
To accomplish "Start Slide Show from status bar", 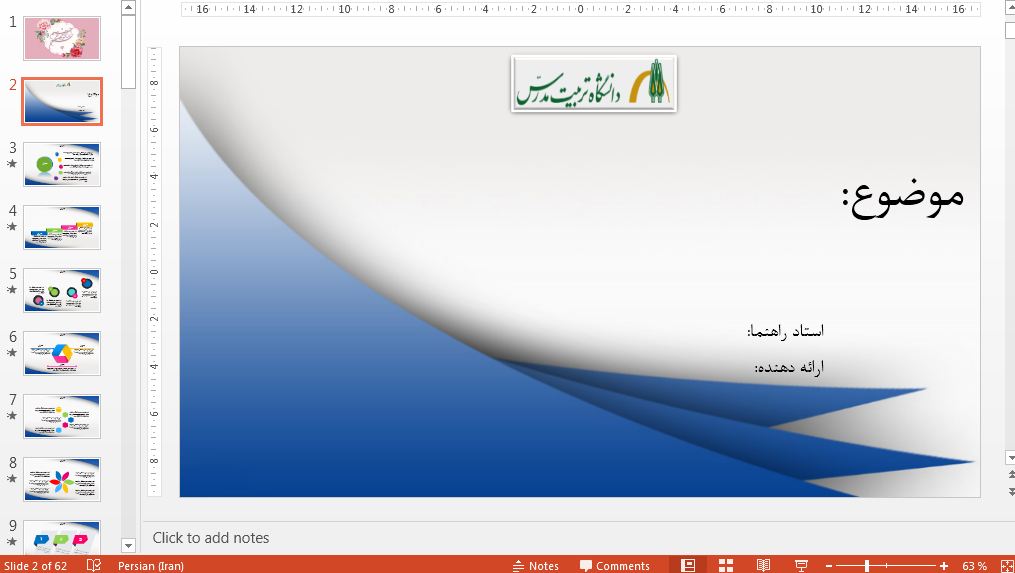I will coord(802,565).
